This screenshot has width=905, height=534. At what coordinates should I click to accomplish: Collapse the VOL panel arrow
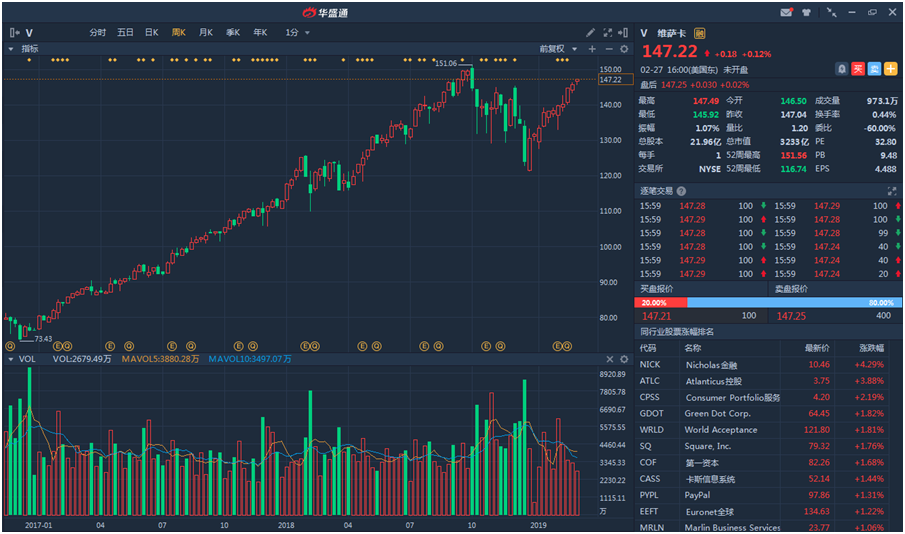pos(11,359)
